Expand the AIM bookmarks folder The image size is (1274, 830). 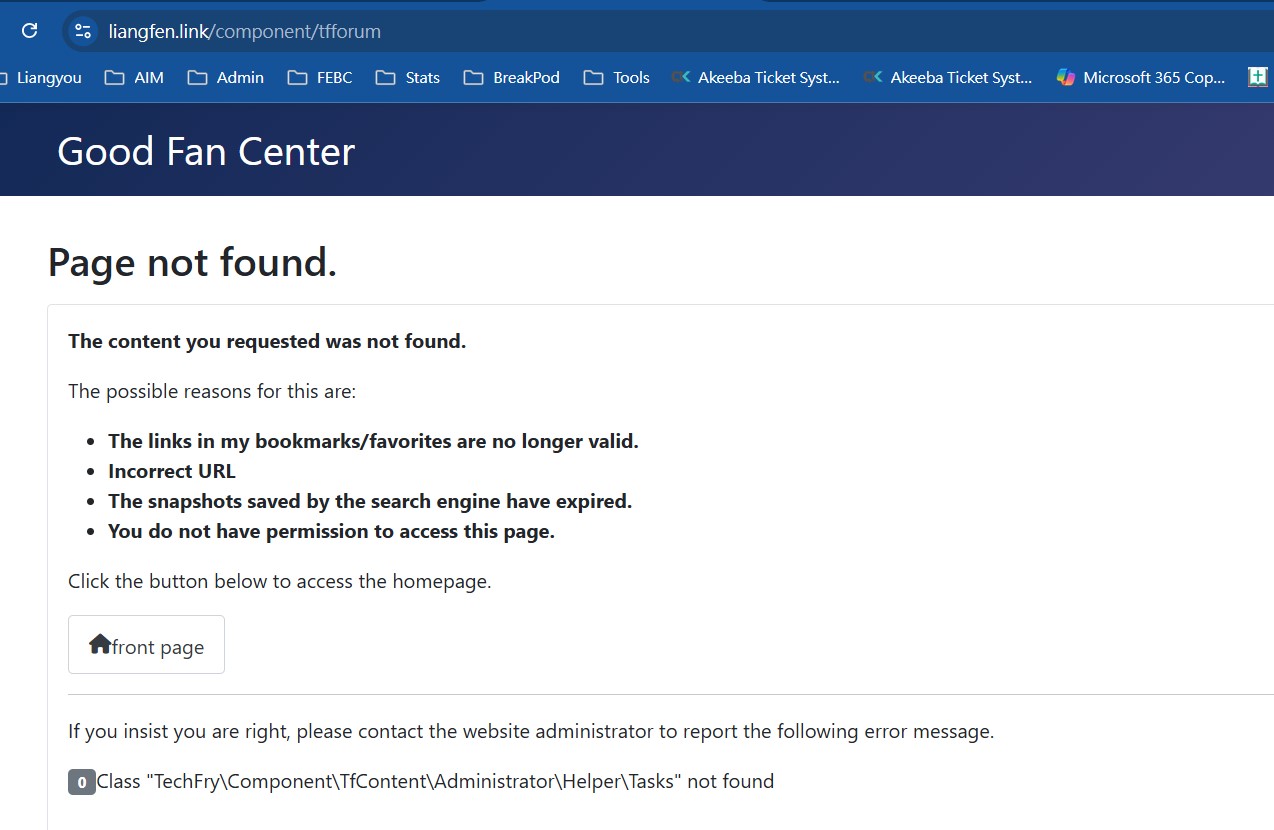134,77
